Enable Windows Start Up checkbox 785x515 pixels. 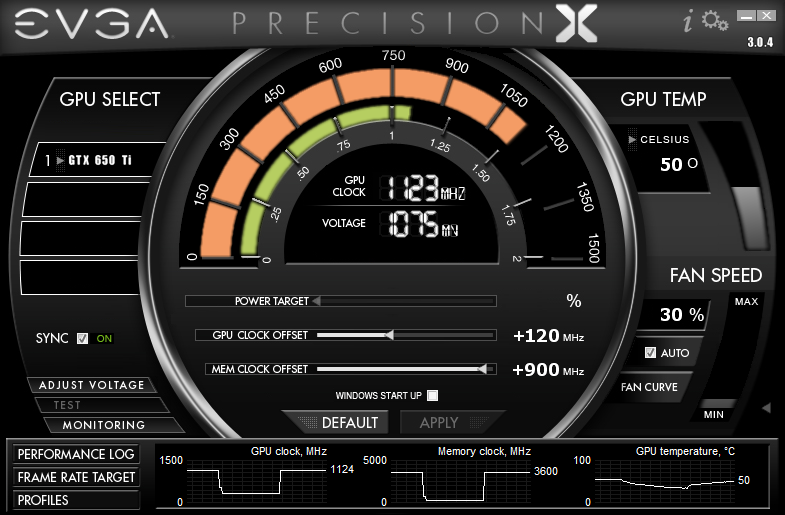(433, 395)
